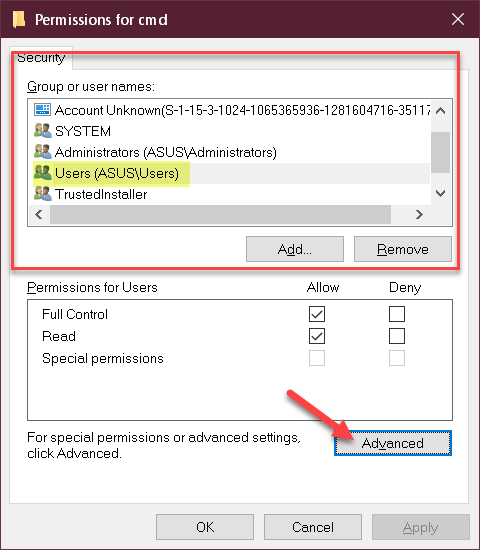Click the folder icon in title bar
The image size is (480, 550).
[19, 19]
